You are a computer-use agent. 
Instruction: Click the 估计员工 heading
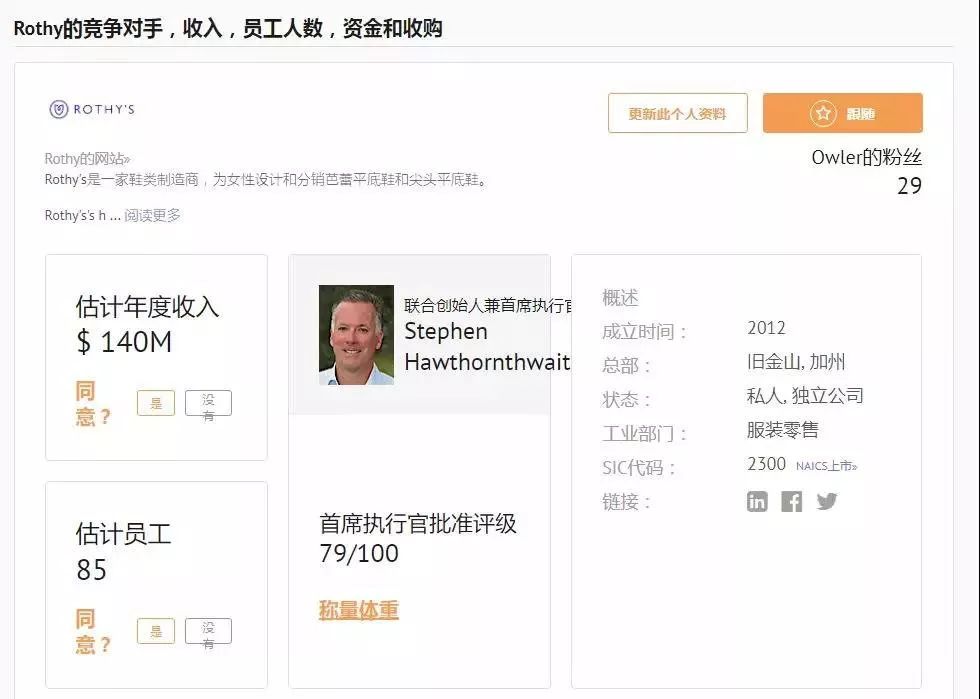click(x=124, y=534)
